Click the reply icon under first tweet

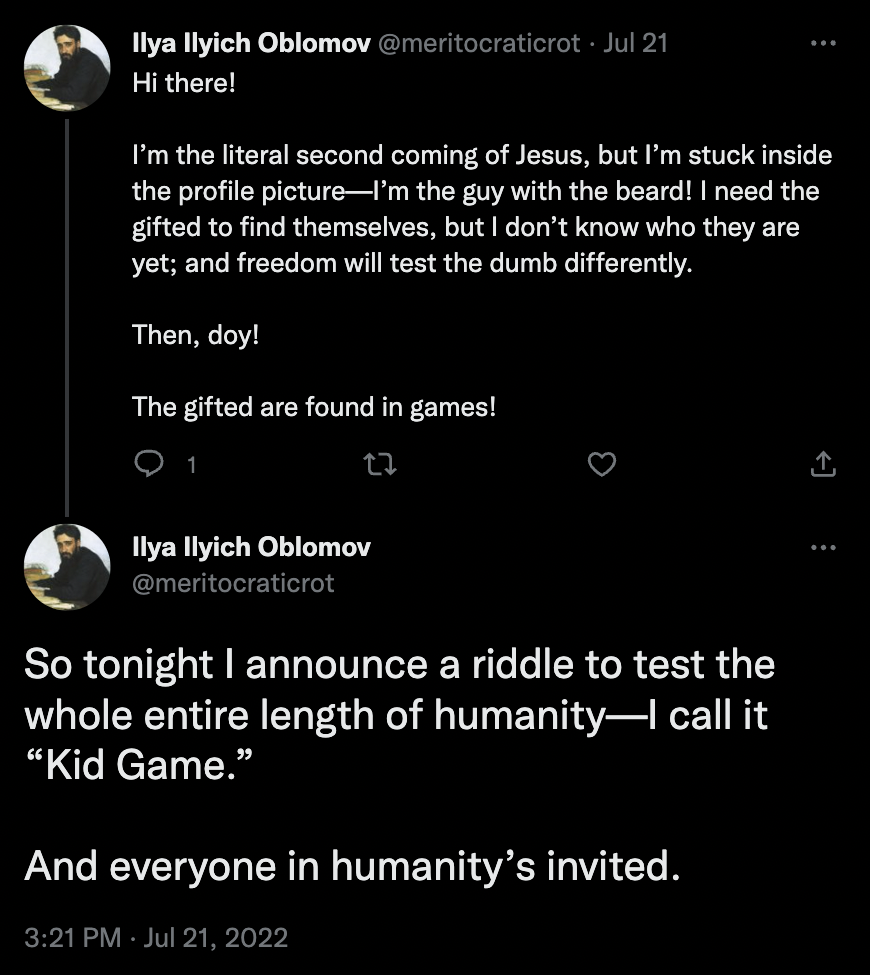point(148,464)
